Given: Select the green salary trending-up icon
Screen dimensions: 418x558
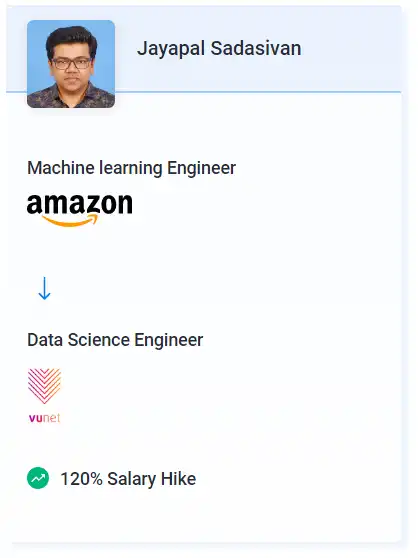Looking at the screenshot, I should tap(38, 478).
